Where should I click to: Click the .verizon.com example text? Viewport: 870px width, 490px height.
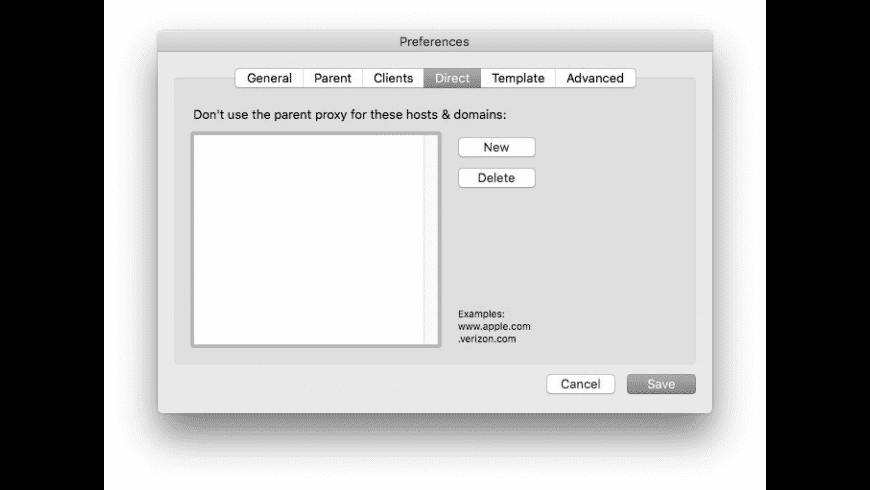point(487,339)
